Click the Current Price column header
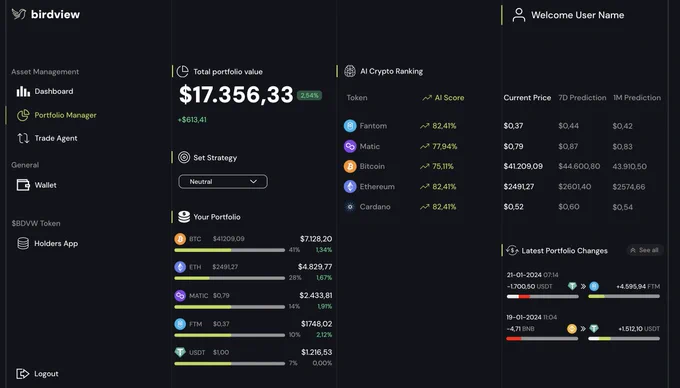 point(527,98)
